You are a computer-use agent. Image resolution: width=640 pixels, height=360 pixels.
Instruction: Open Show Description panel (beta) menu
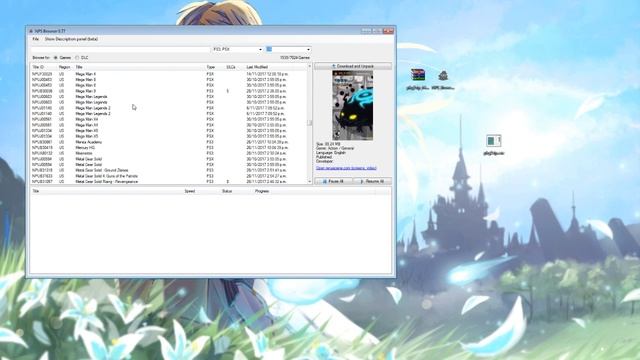tap(71, 39)
